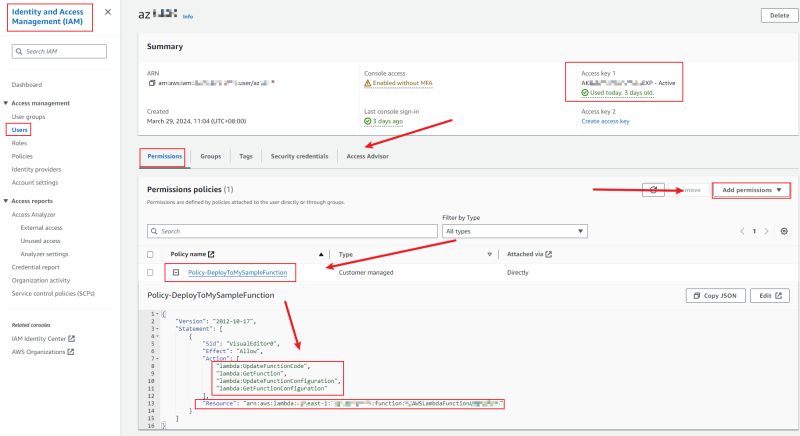This screenshot has height=436, width=800.
Task: Fold the Statement array at line 3
Action: click(x=158, y=329)
